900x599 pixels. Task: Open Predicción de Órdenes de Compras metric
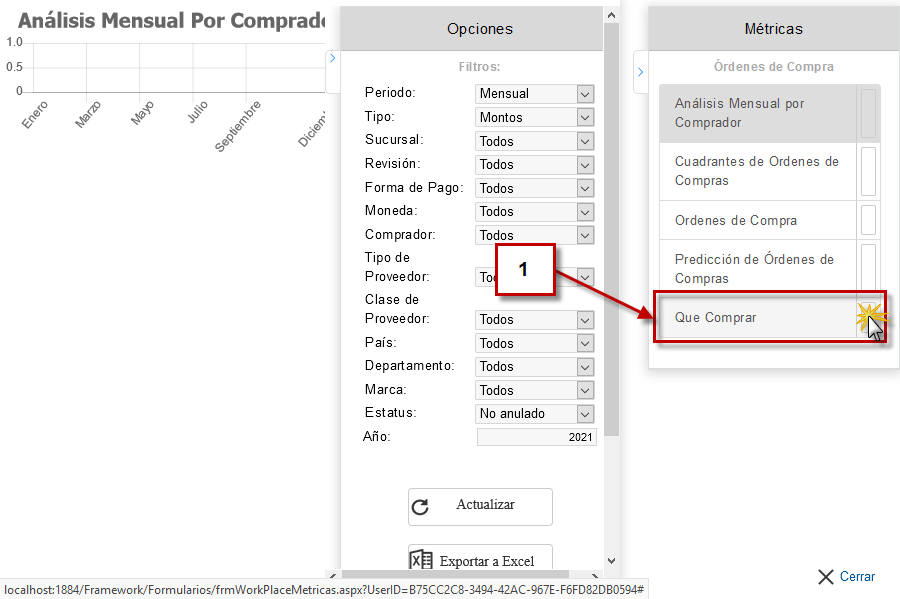(x=756, y=269)
